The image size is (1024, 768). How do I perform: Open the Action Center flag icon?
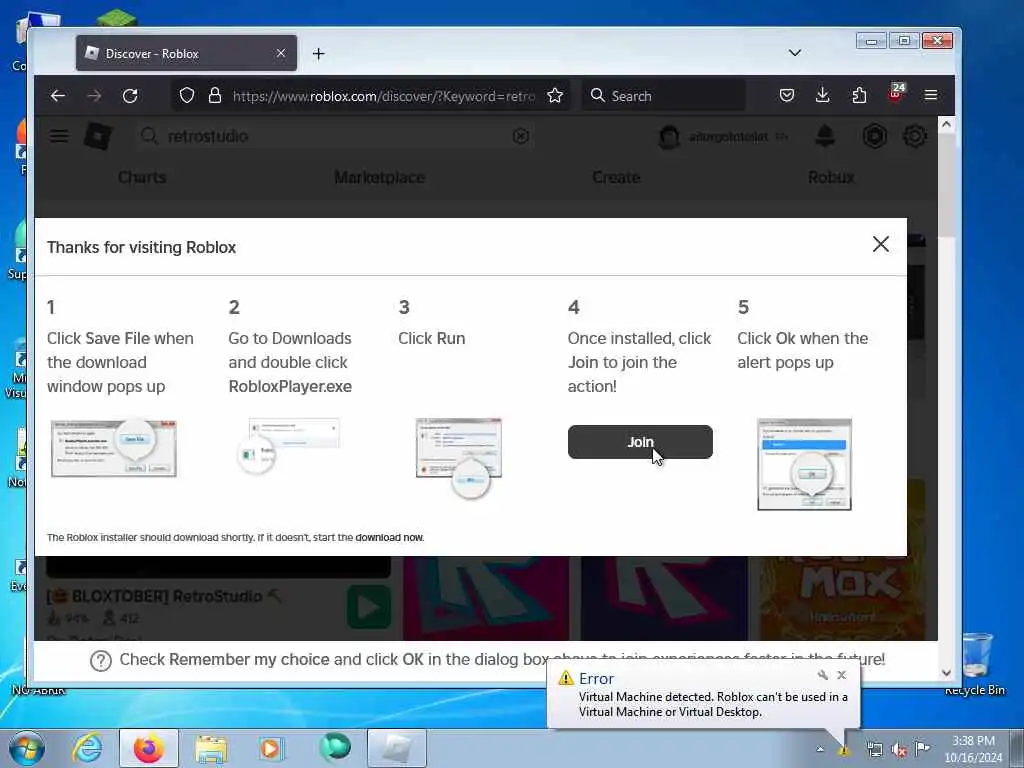922,748
